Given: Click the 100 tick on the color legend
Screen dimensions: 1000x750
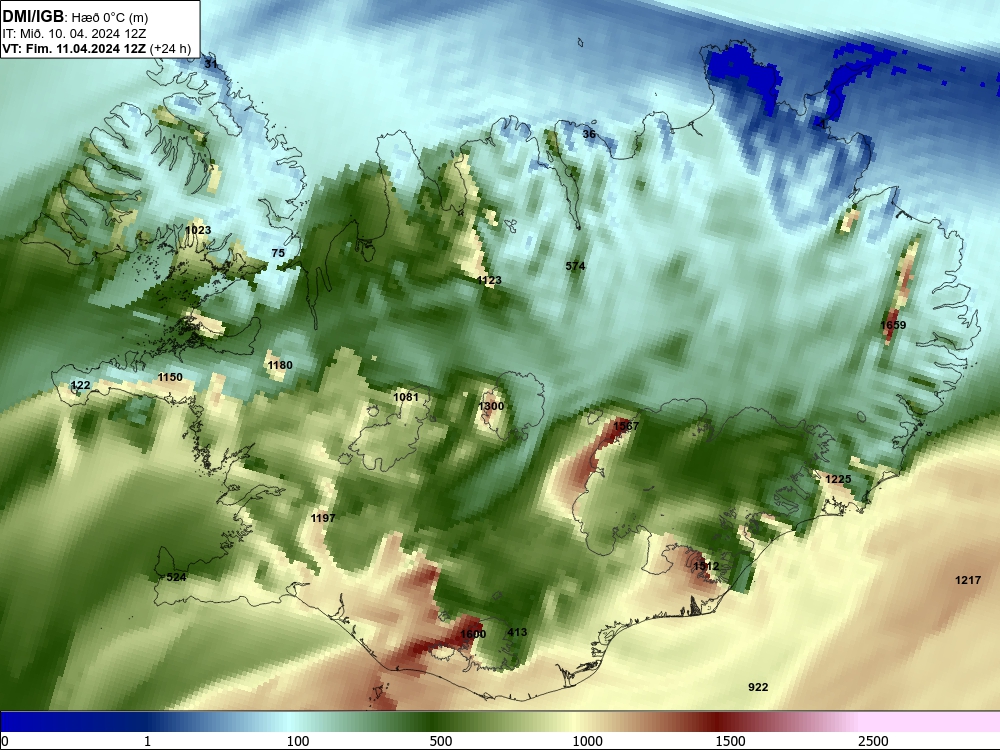Looking at the screenshot, I should tap(298, 741).
